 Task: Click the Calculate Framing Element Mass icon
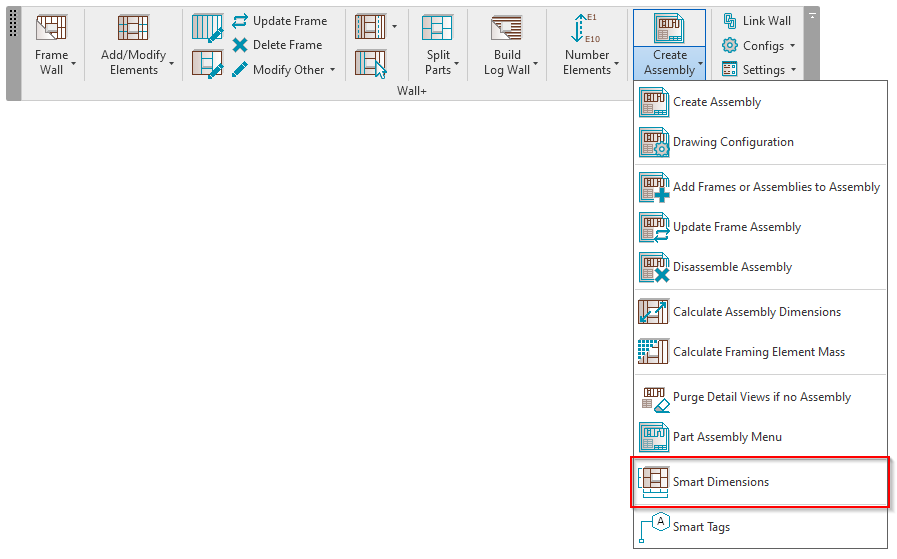654,352
